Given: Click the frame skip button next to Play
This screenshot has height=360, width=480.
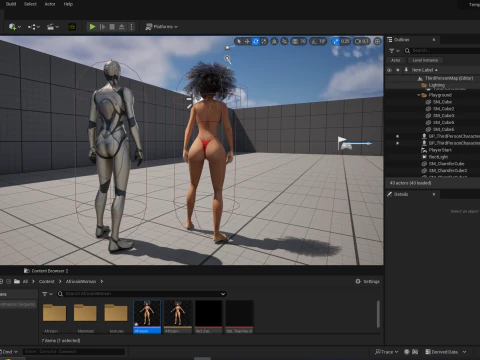Looking at the screenshot, I should coord(102,27).
